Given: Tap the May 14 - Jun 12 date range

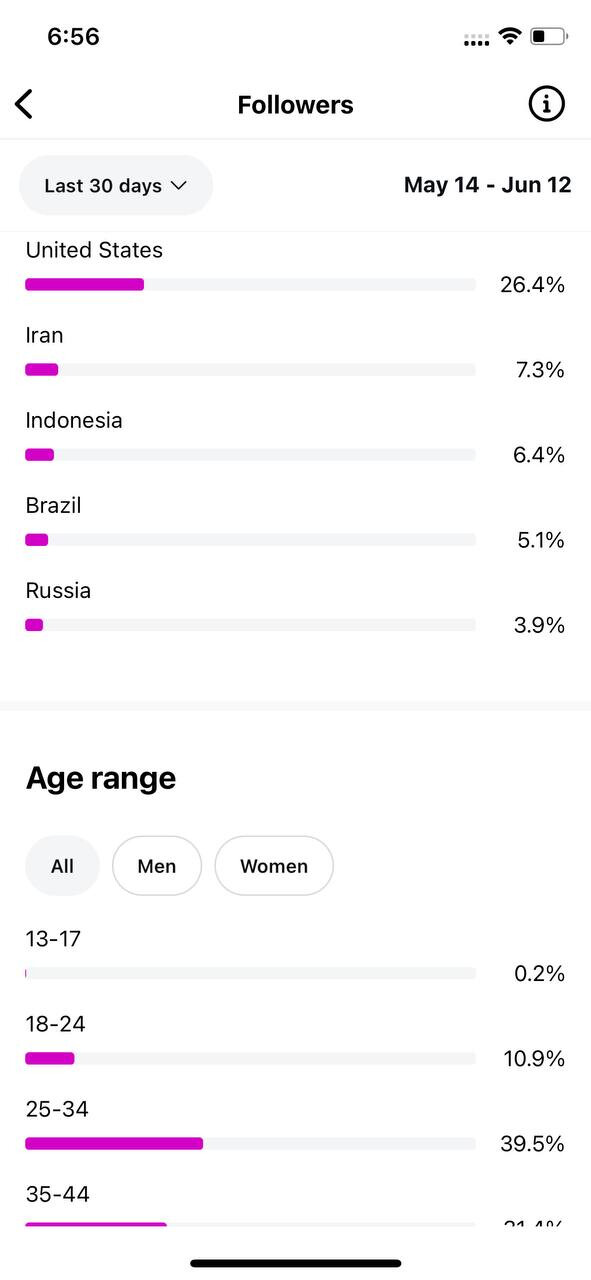Looking at the screenshot, I should pyautogui.click(x=488, y=185).
